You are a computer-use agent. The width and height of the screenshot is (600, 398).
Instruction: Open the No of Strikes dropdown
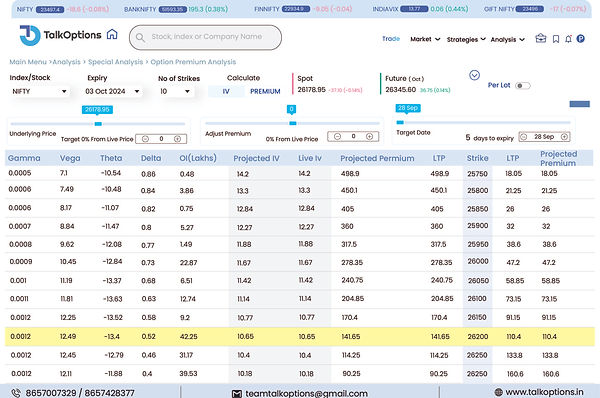[x=175, y=91]
